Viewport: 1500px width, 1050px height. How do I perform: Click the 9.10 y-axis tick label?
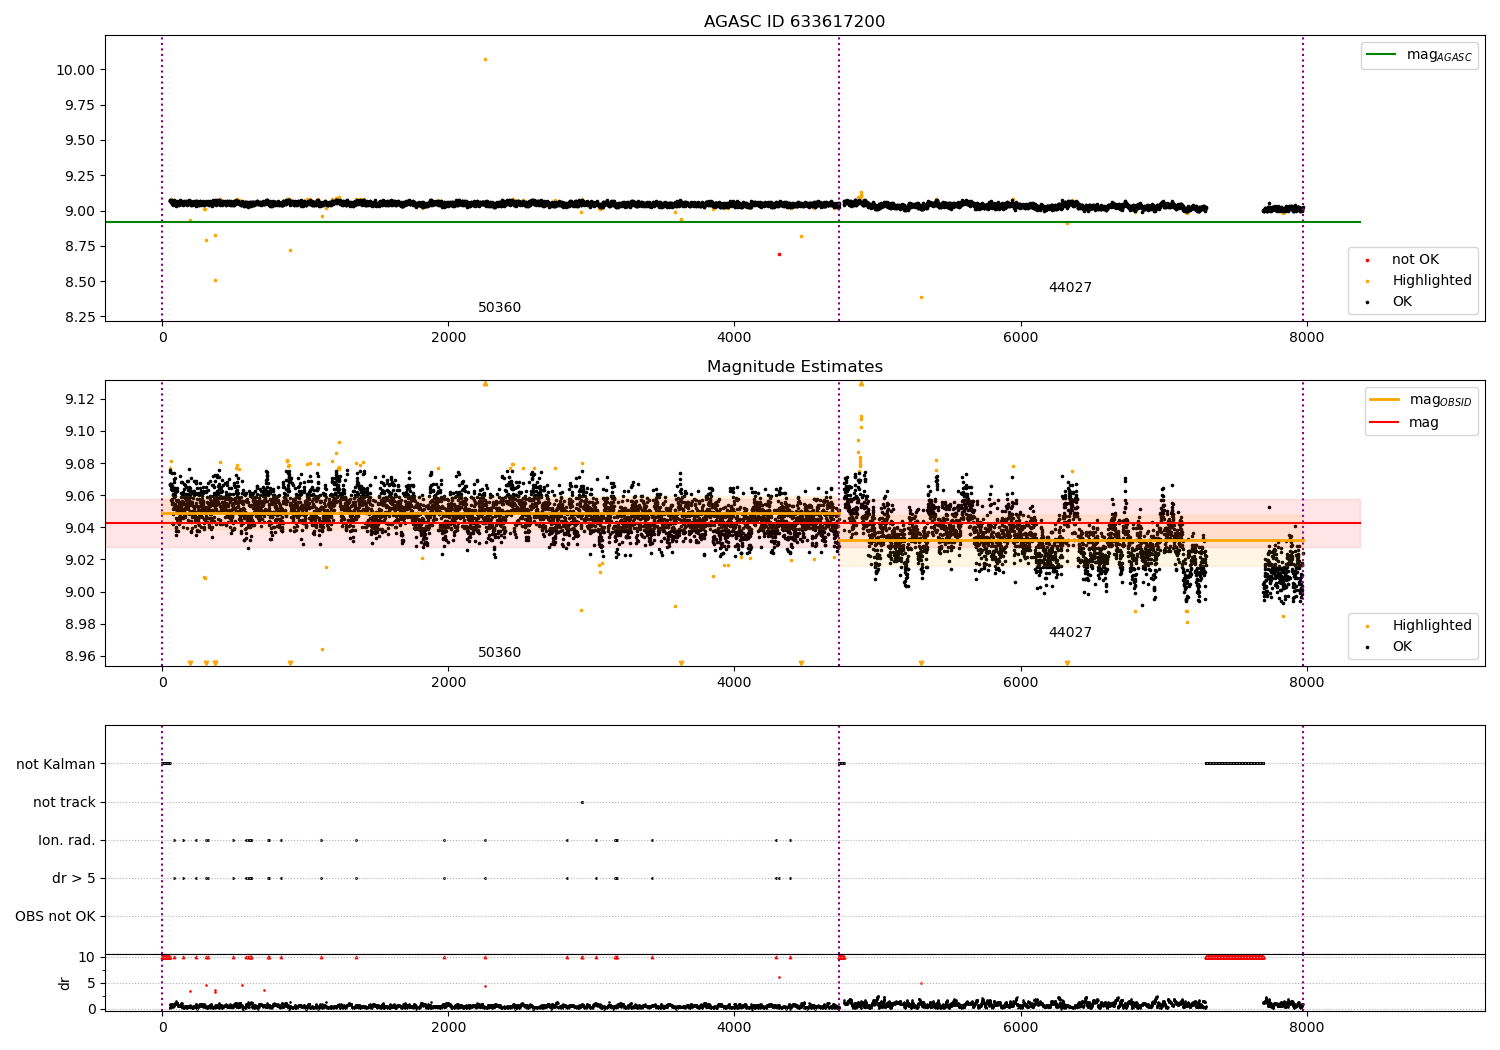point(79,432)
